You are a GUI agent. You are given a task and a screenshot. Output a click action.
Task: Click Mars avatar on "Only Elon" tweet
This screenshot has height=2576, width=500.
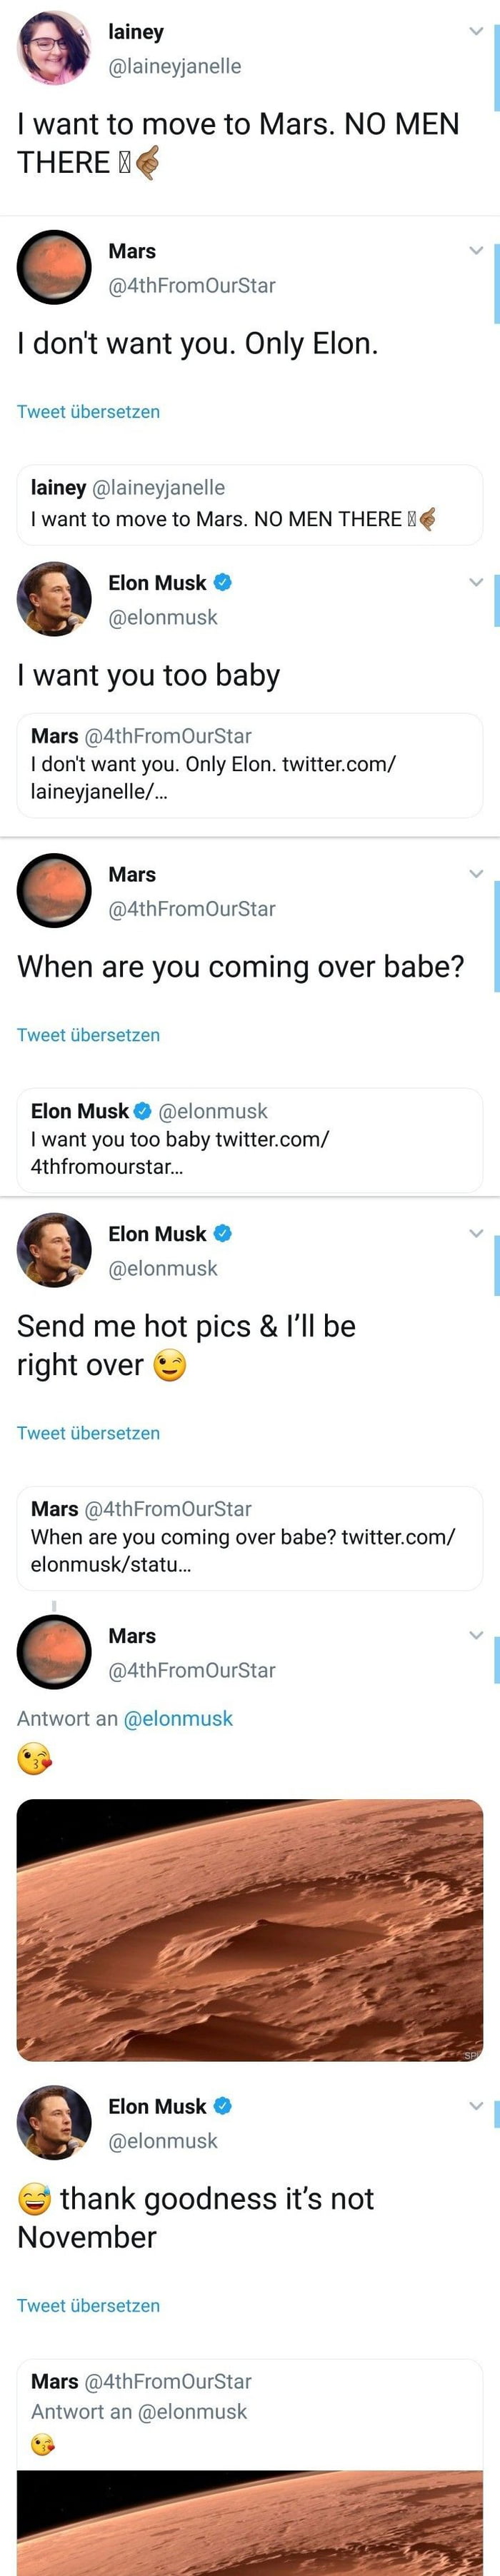(54, 267)
